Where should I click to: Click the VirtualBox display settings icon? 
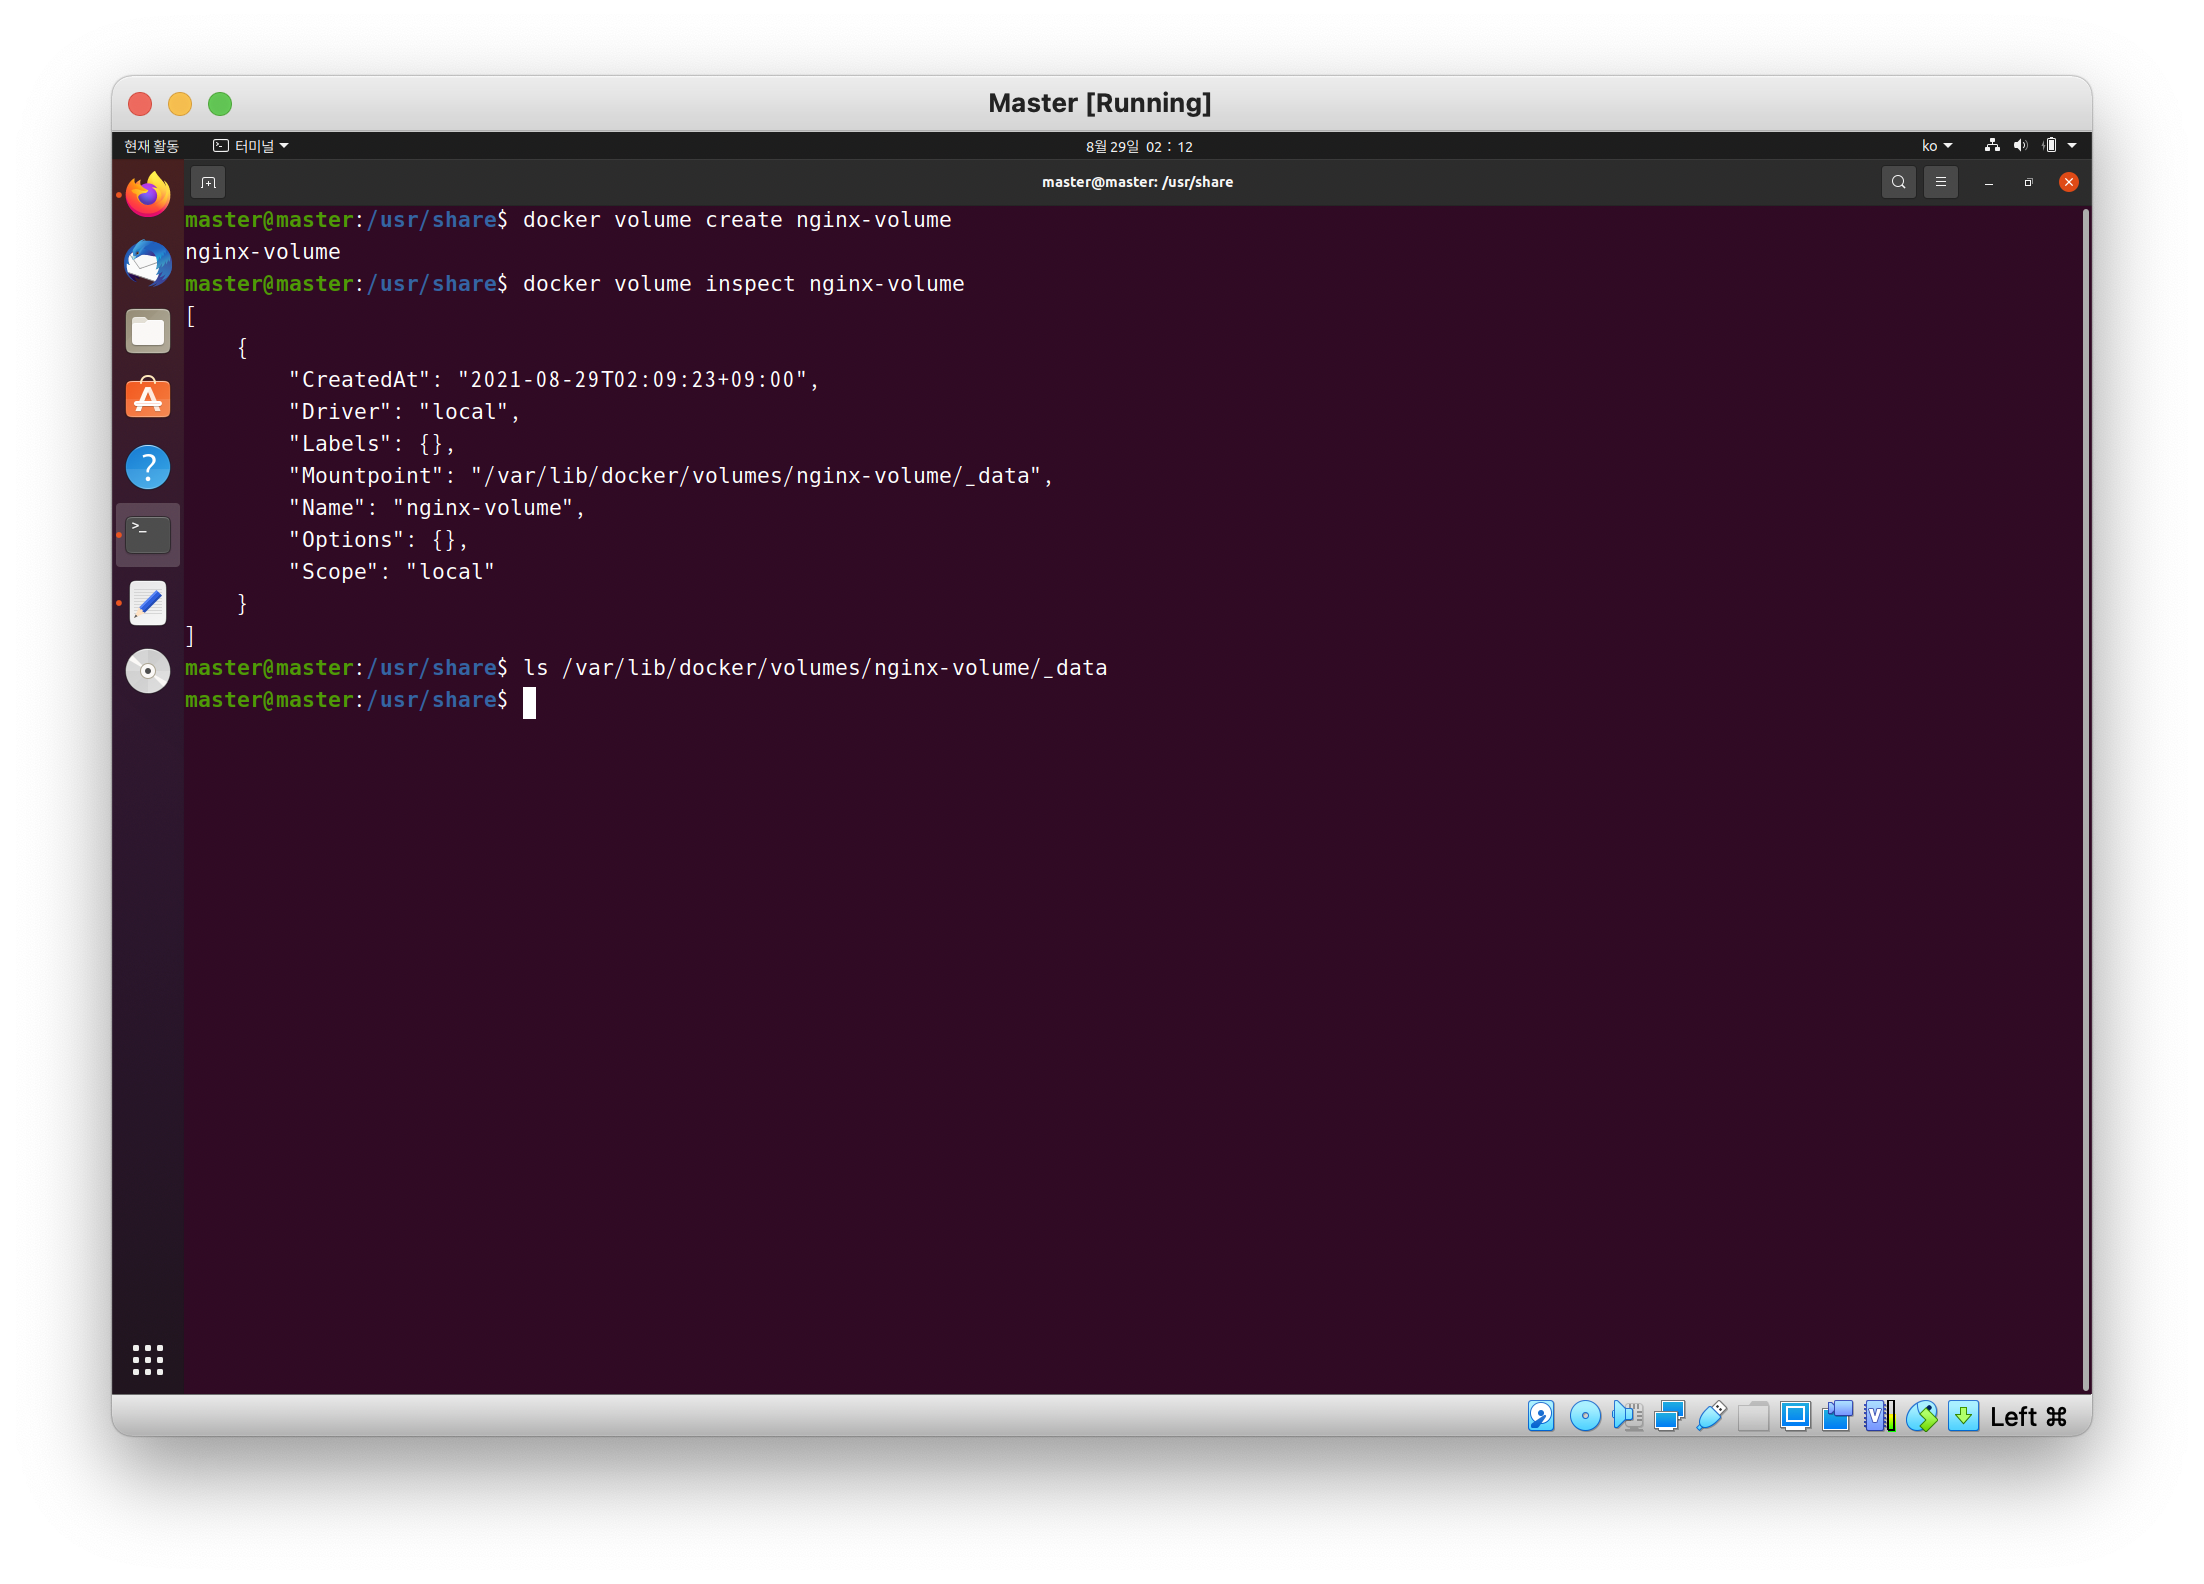1795,1416
